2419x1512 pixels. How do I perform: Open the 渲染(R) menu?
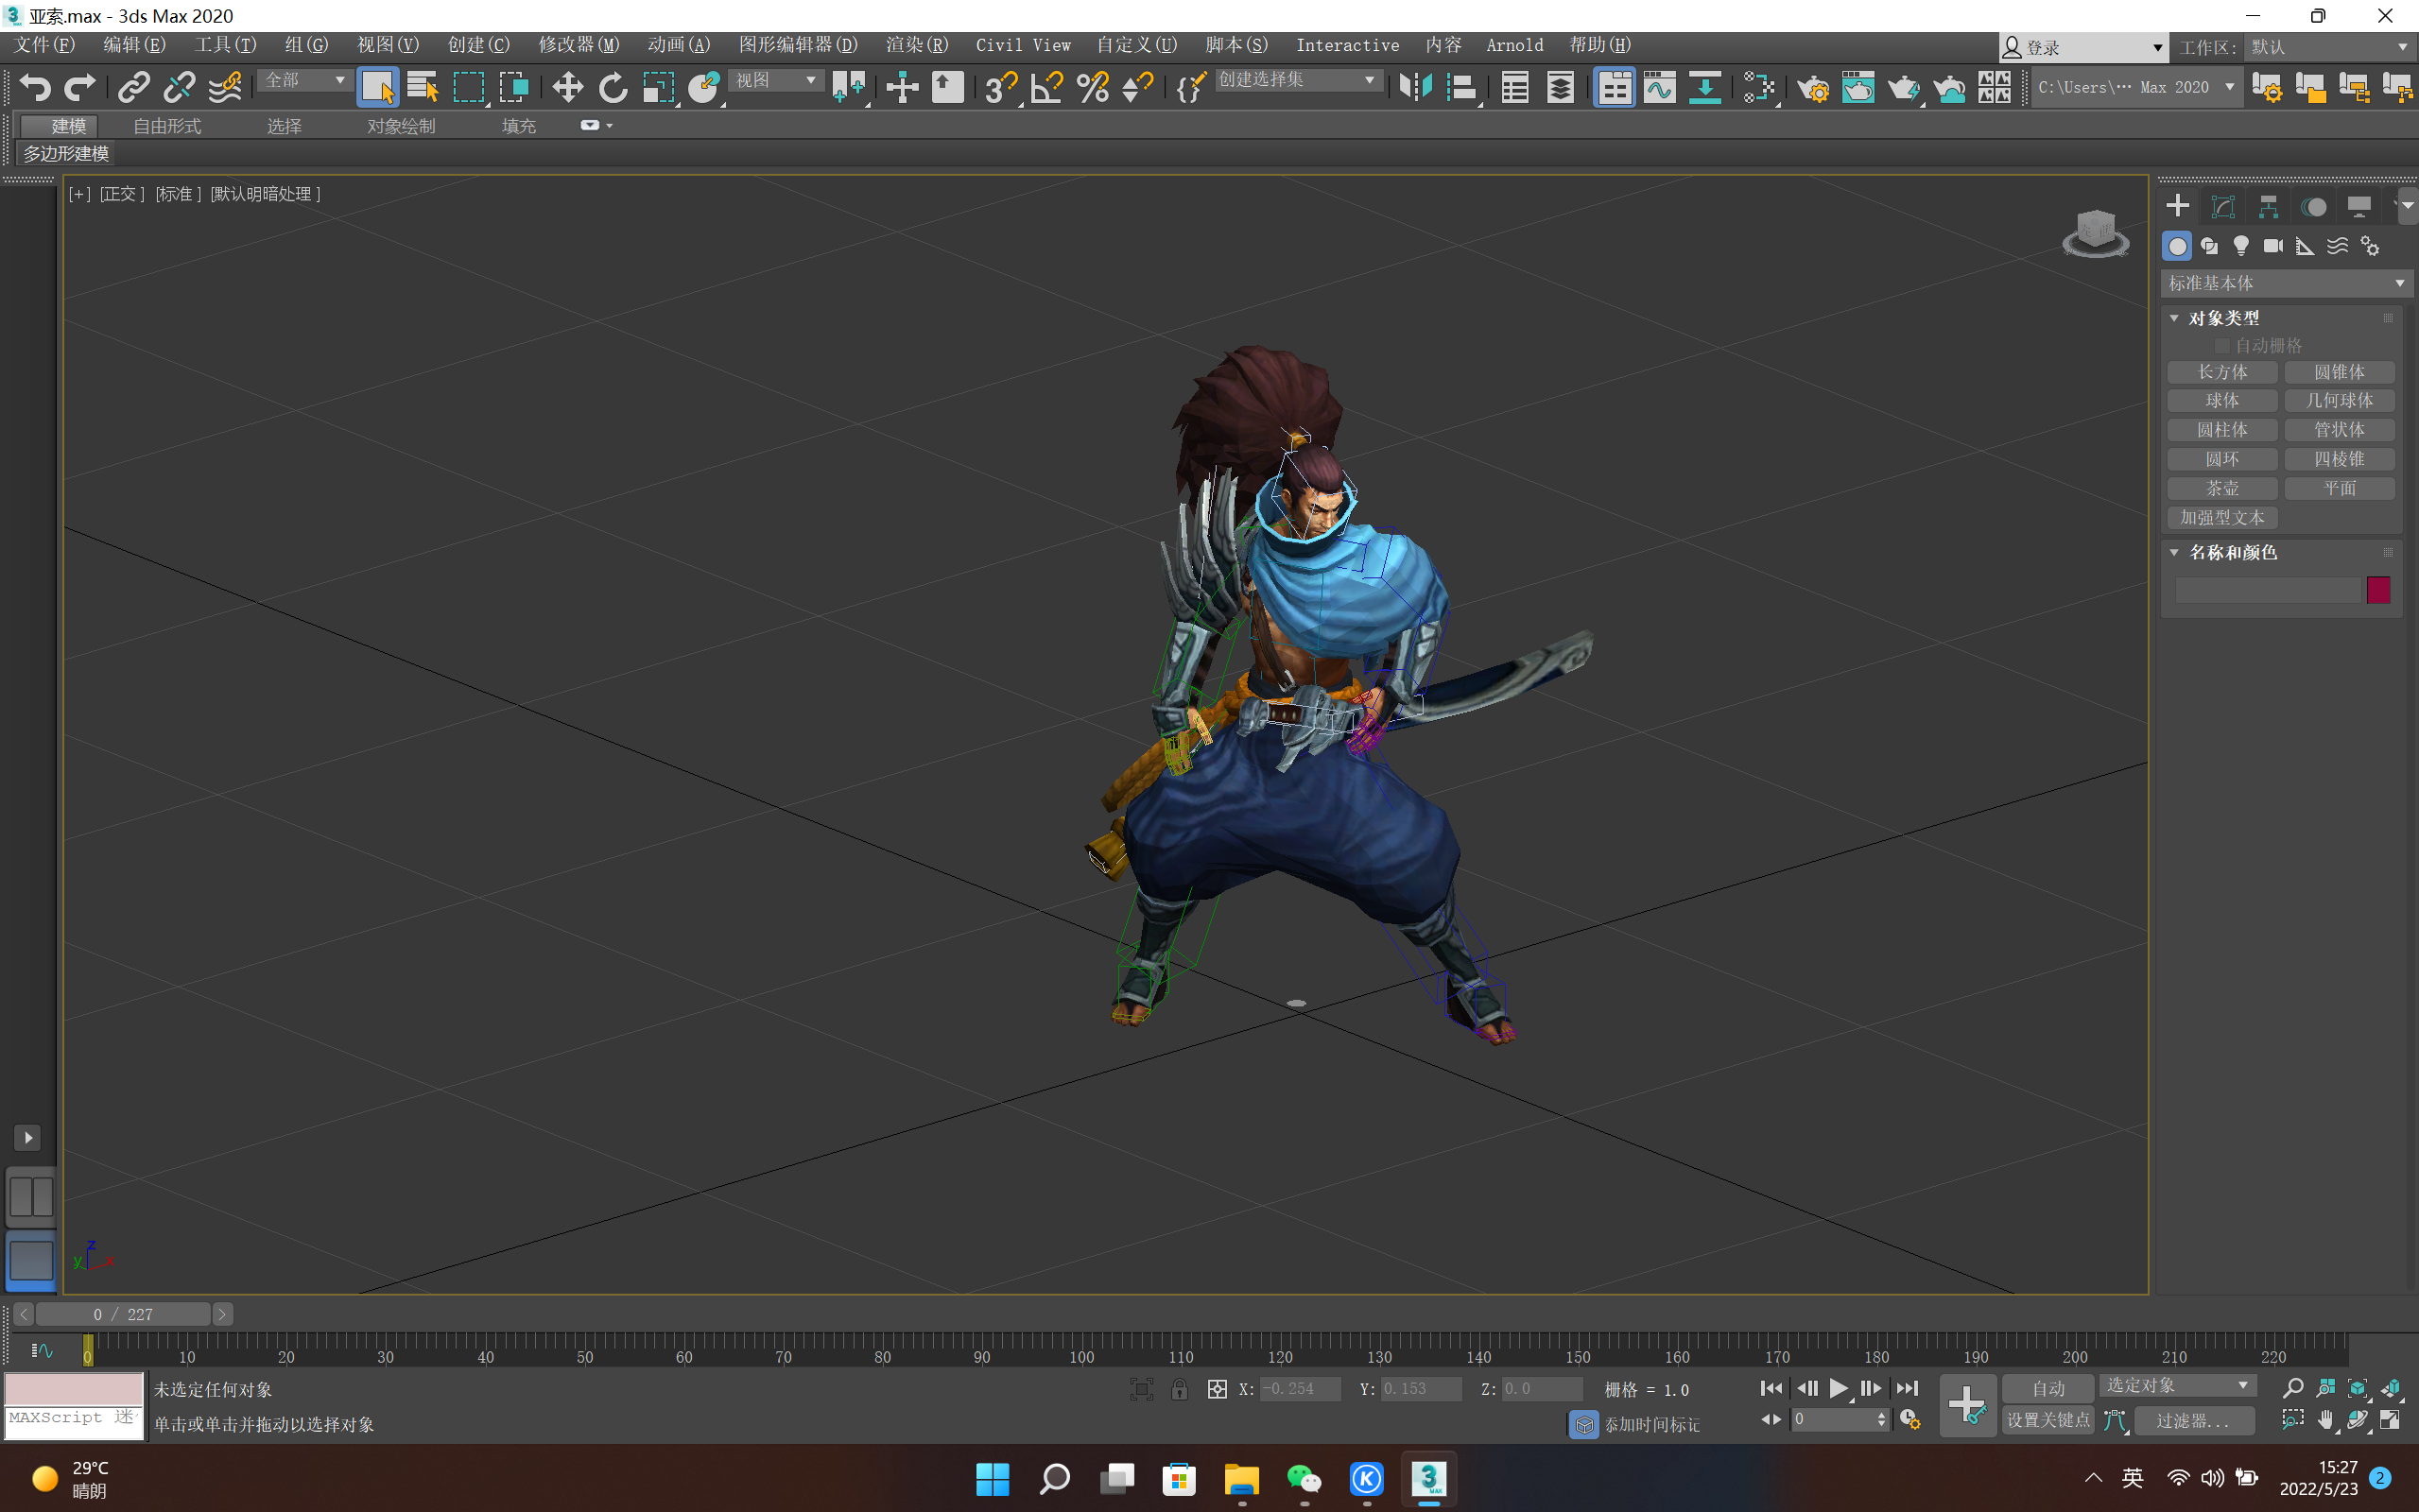(916, 45)
